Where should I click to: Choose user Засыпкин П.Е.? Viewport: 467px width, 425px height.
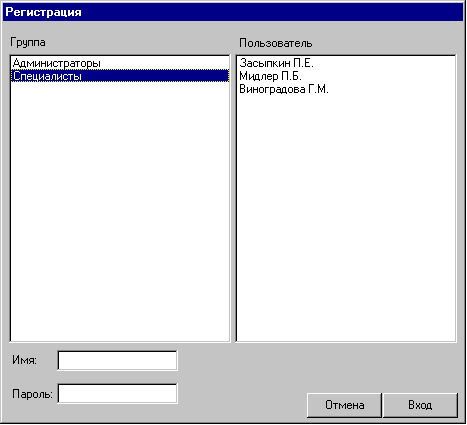(346, 63)
